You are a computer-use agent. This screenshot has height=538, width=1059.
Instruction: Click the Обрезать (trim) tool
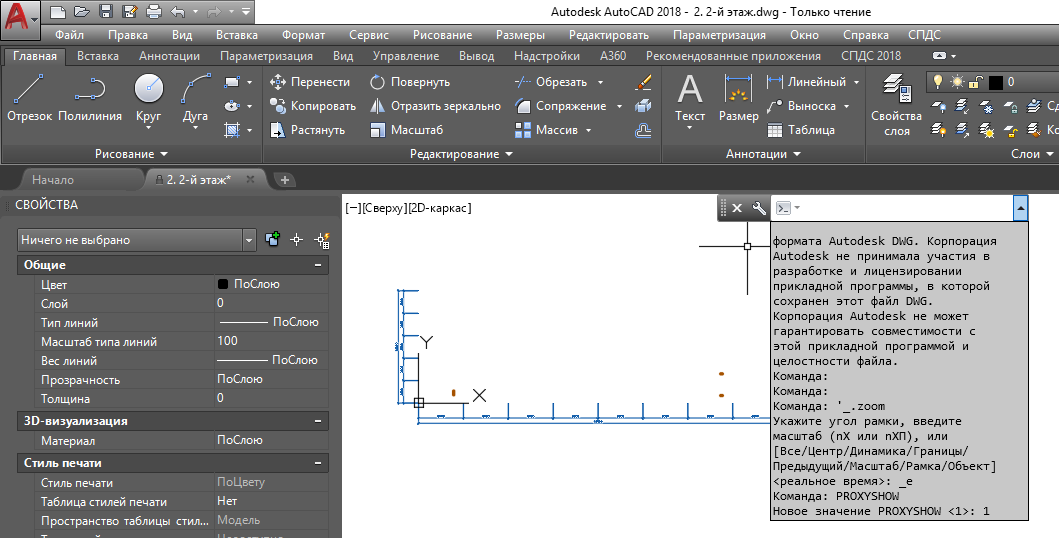pyautogui.click(x=551, y=82)
